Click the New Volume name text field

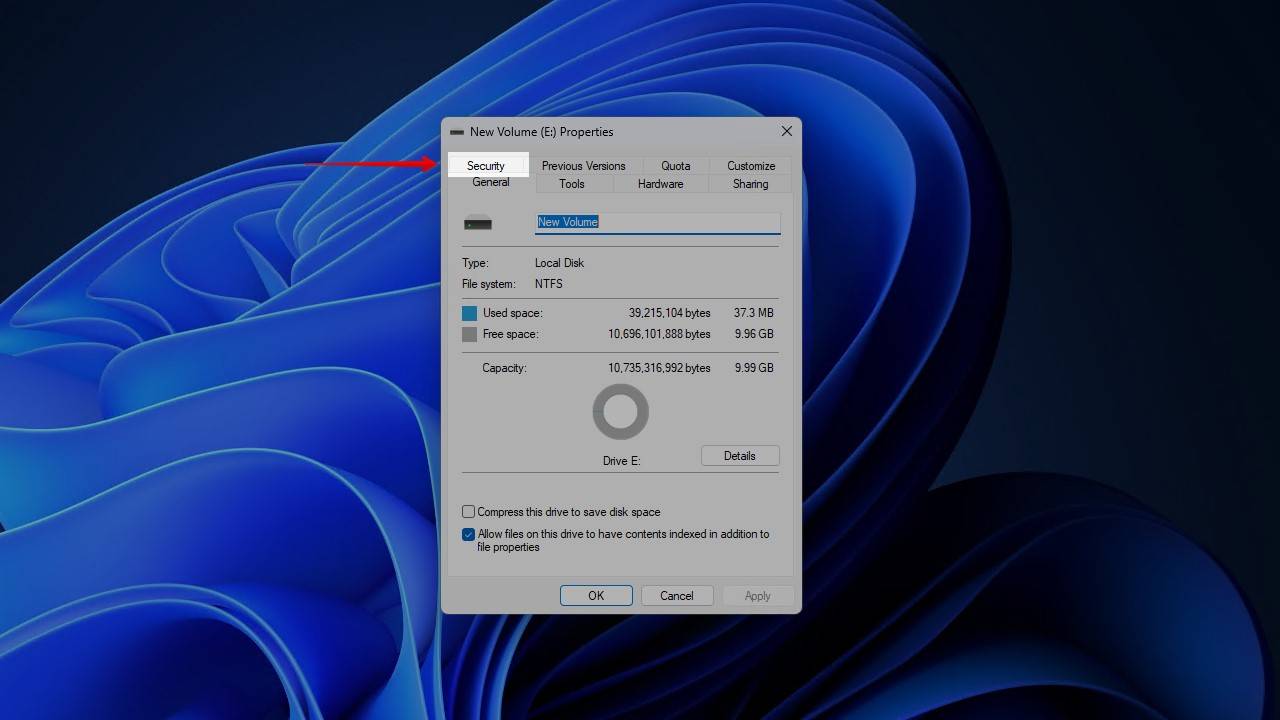pos(657,222)
